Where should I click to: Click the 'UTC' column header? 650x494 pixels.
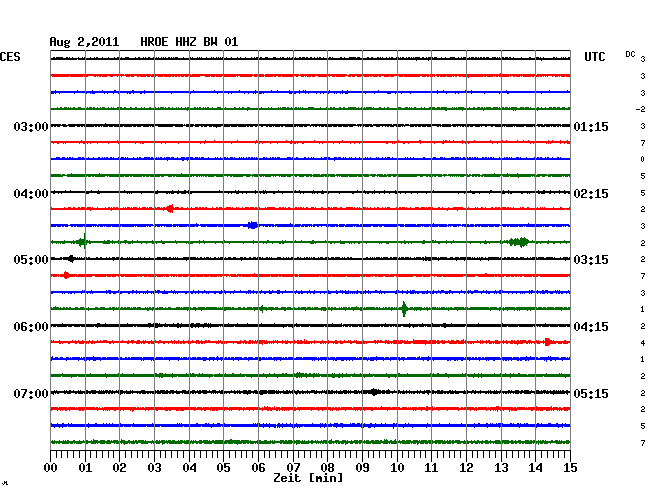click(594, 57)
